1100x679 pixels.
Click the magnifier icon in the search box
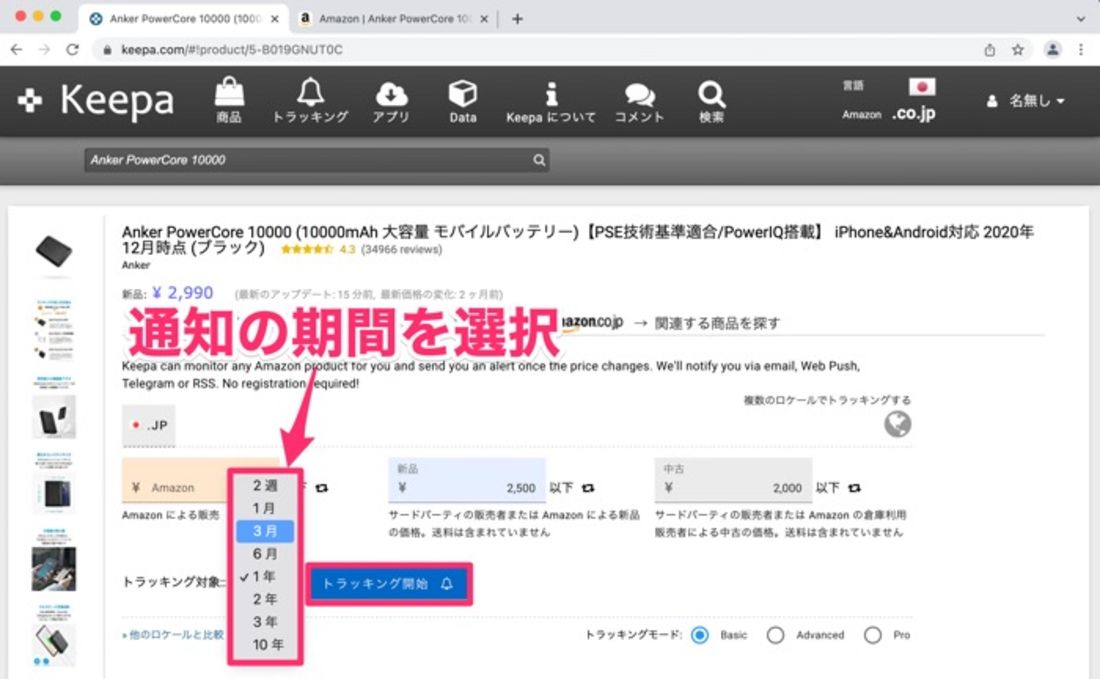click(539, 160)
